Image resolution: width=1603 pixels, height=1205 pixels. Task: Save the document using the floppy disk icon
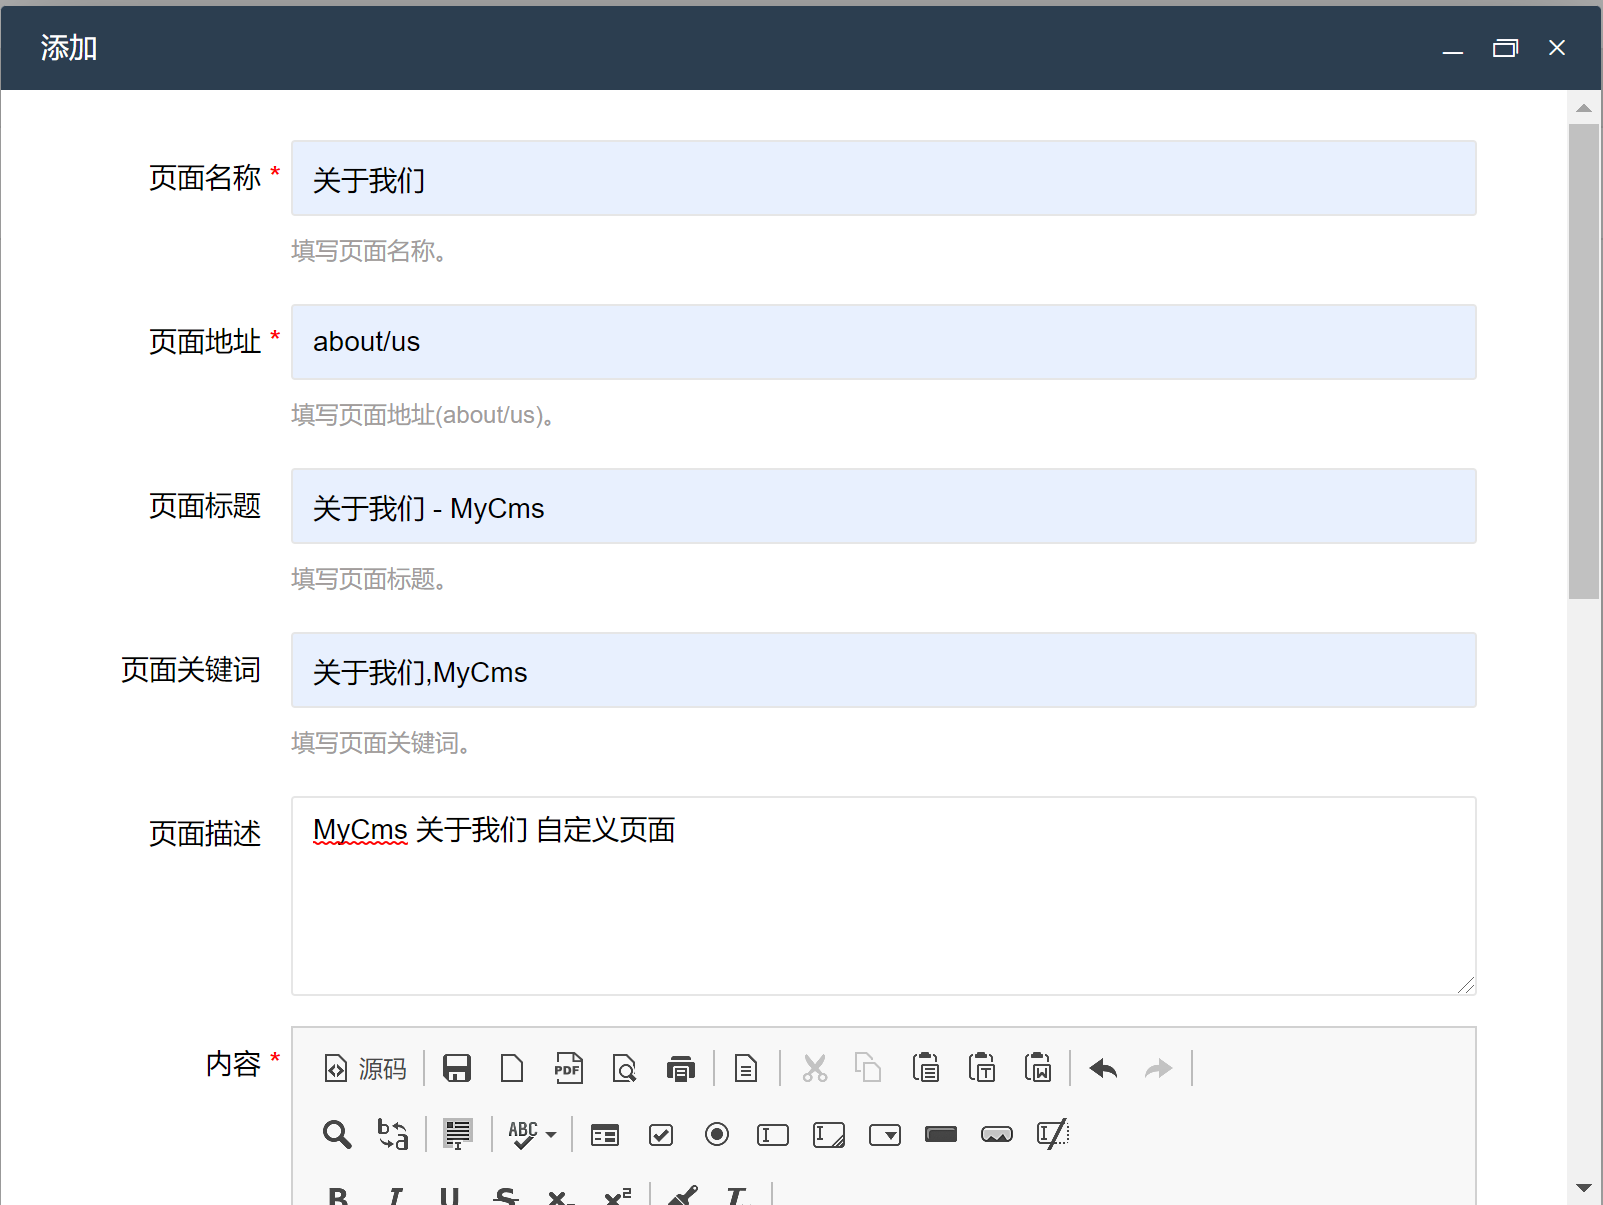pyautogui.click(x=456, y=1068)
